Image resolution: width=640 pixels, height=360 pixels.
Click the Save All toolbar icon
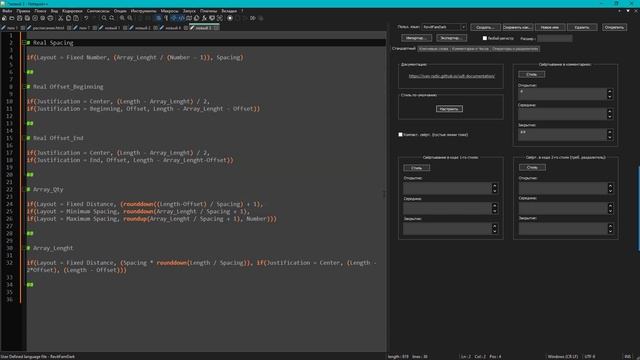(27, 18)
